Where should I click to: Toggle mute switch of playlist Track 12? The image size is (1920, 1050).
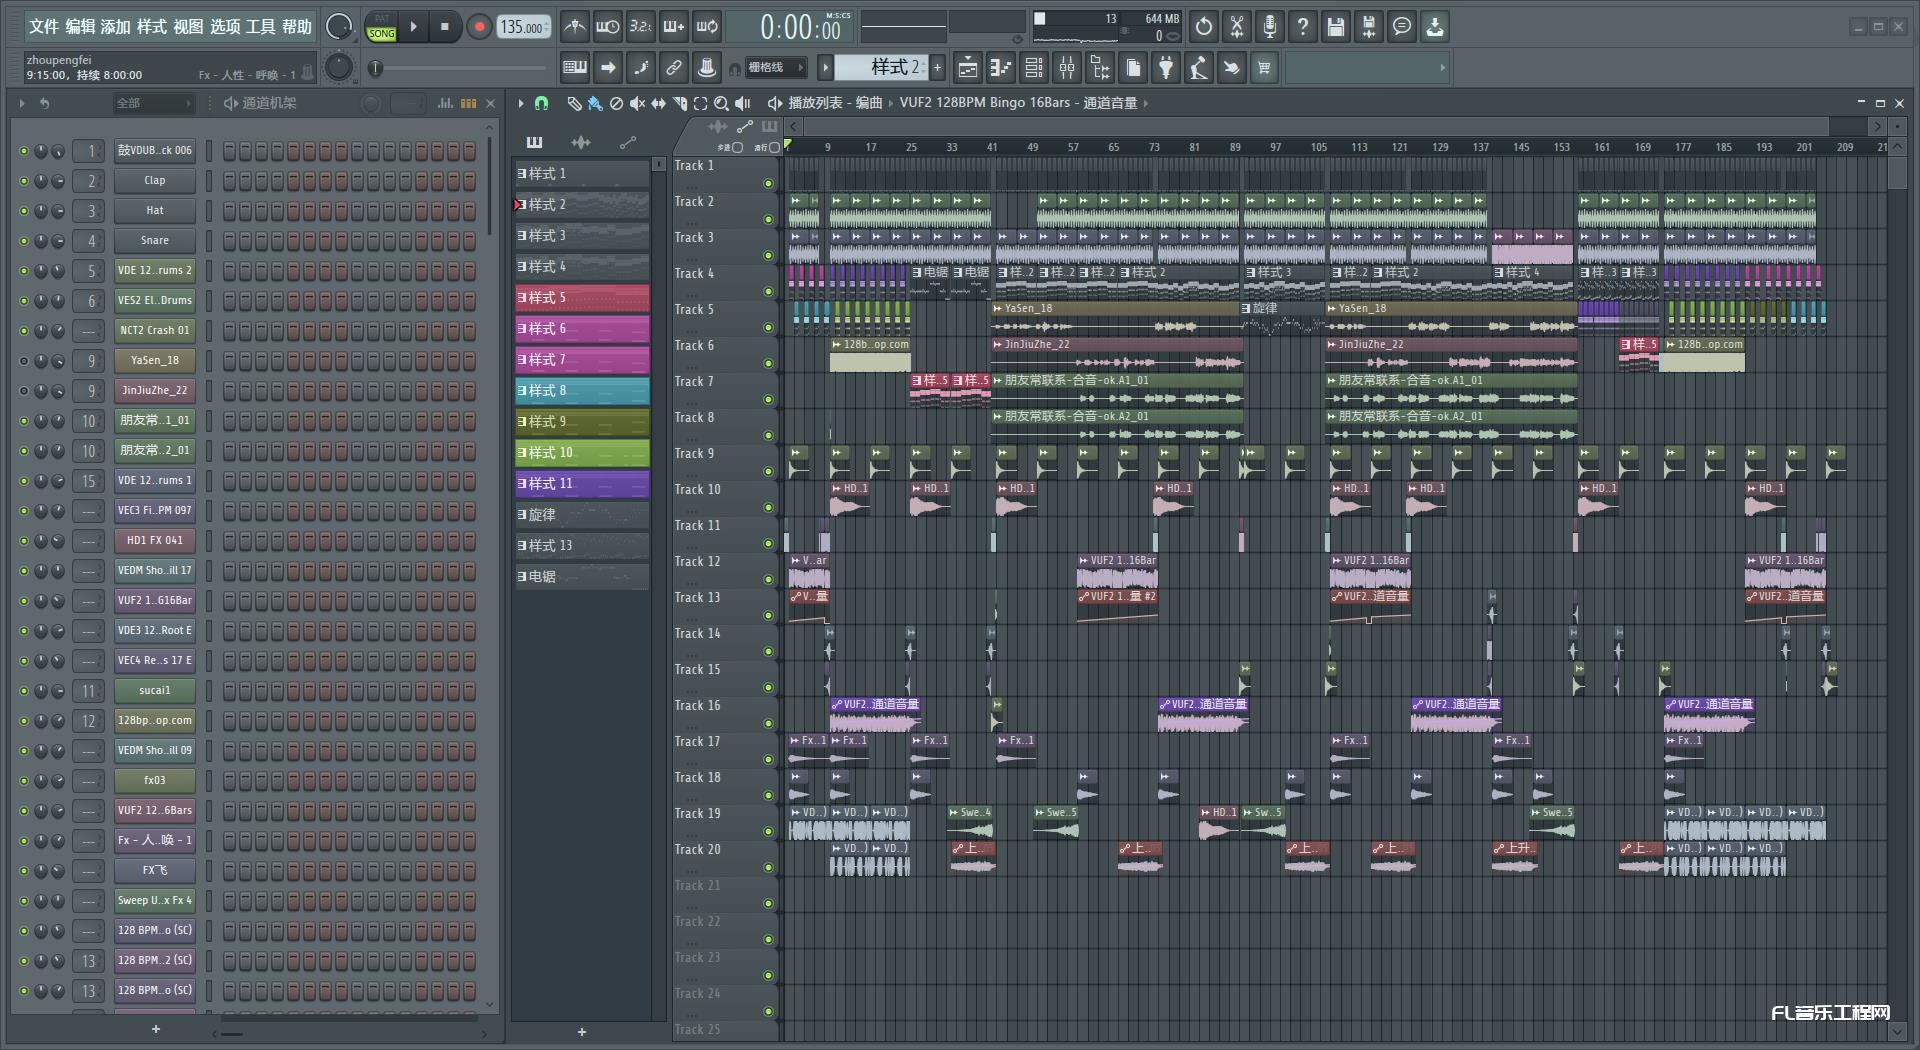click(x=768, y=579)
